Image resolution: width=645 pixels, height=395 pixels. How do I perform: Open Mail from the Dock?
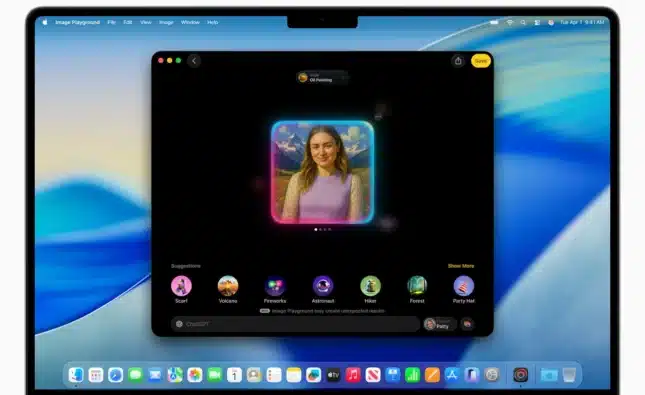tap(155, 375)
